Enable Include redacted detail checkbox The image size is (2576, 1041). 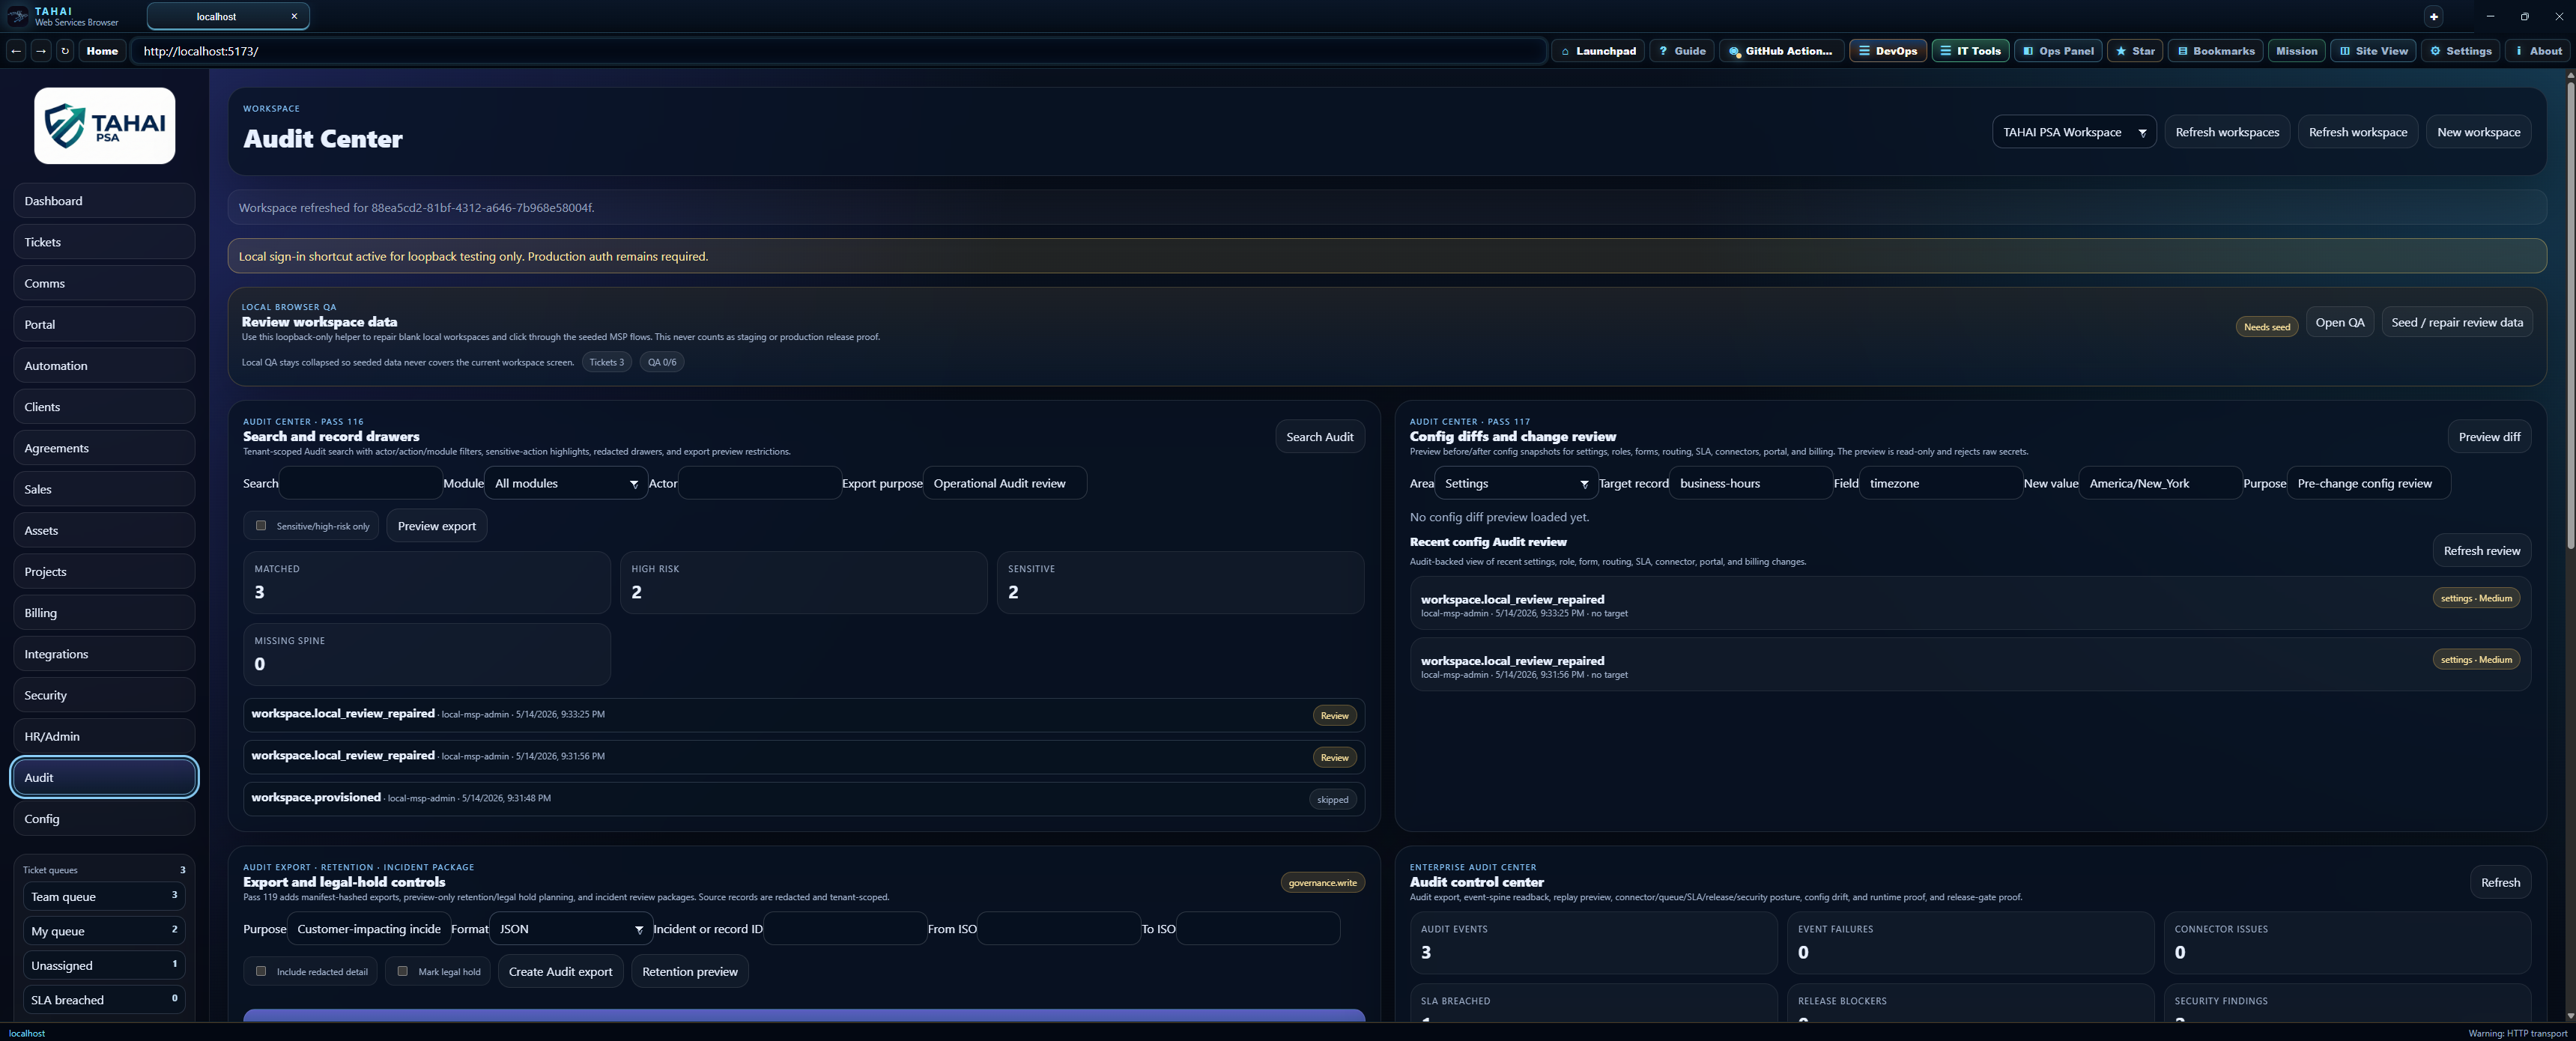(x=261, y=971)
